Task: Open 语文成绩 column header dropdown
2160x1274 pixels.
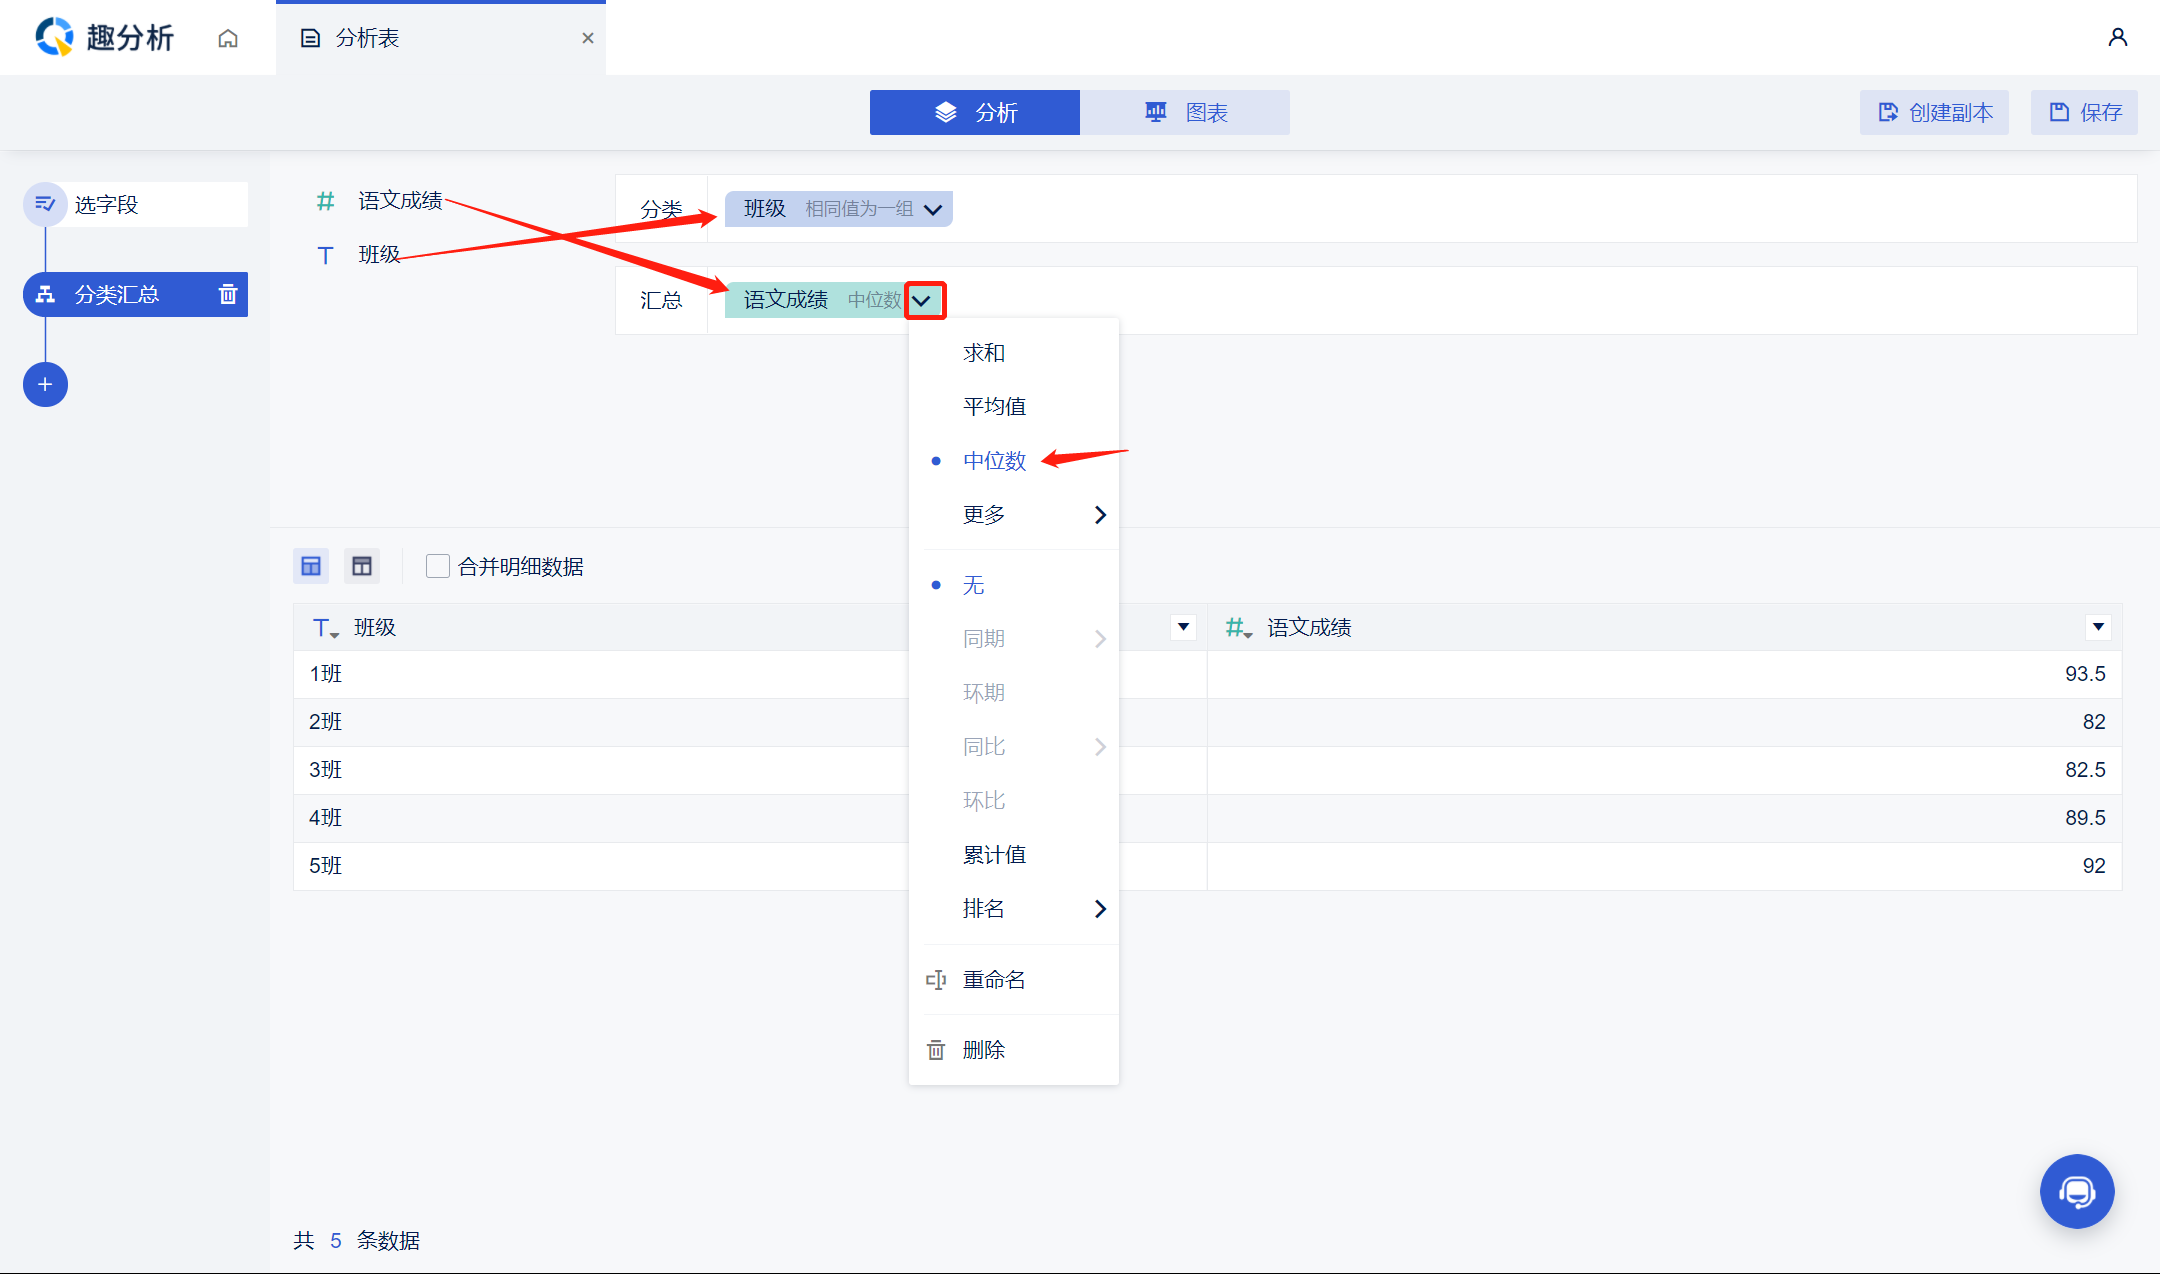Action: (2098, 627)
